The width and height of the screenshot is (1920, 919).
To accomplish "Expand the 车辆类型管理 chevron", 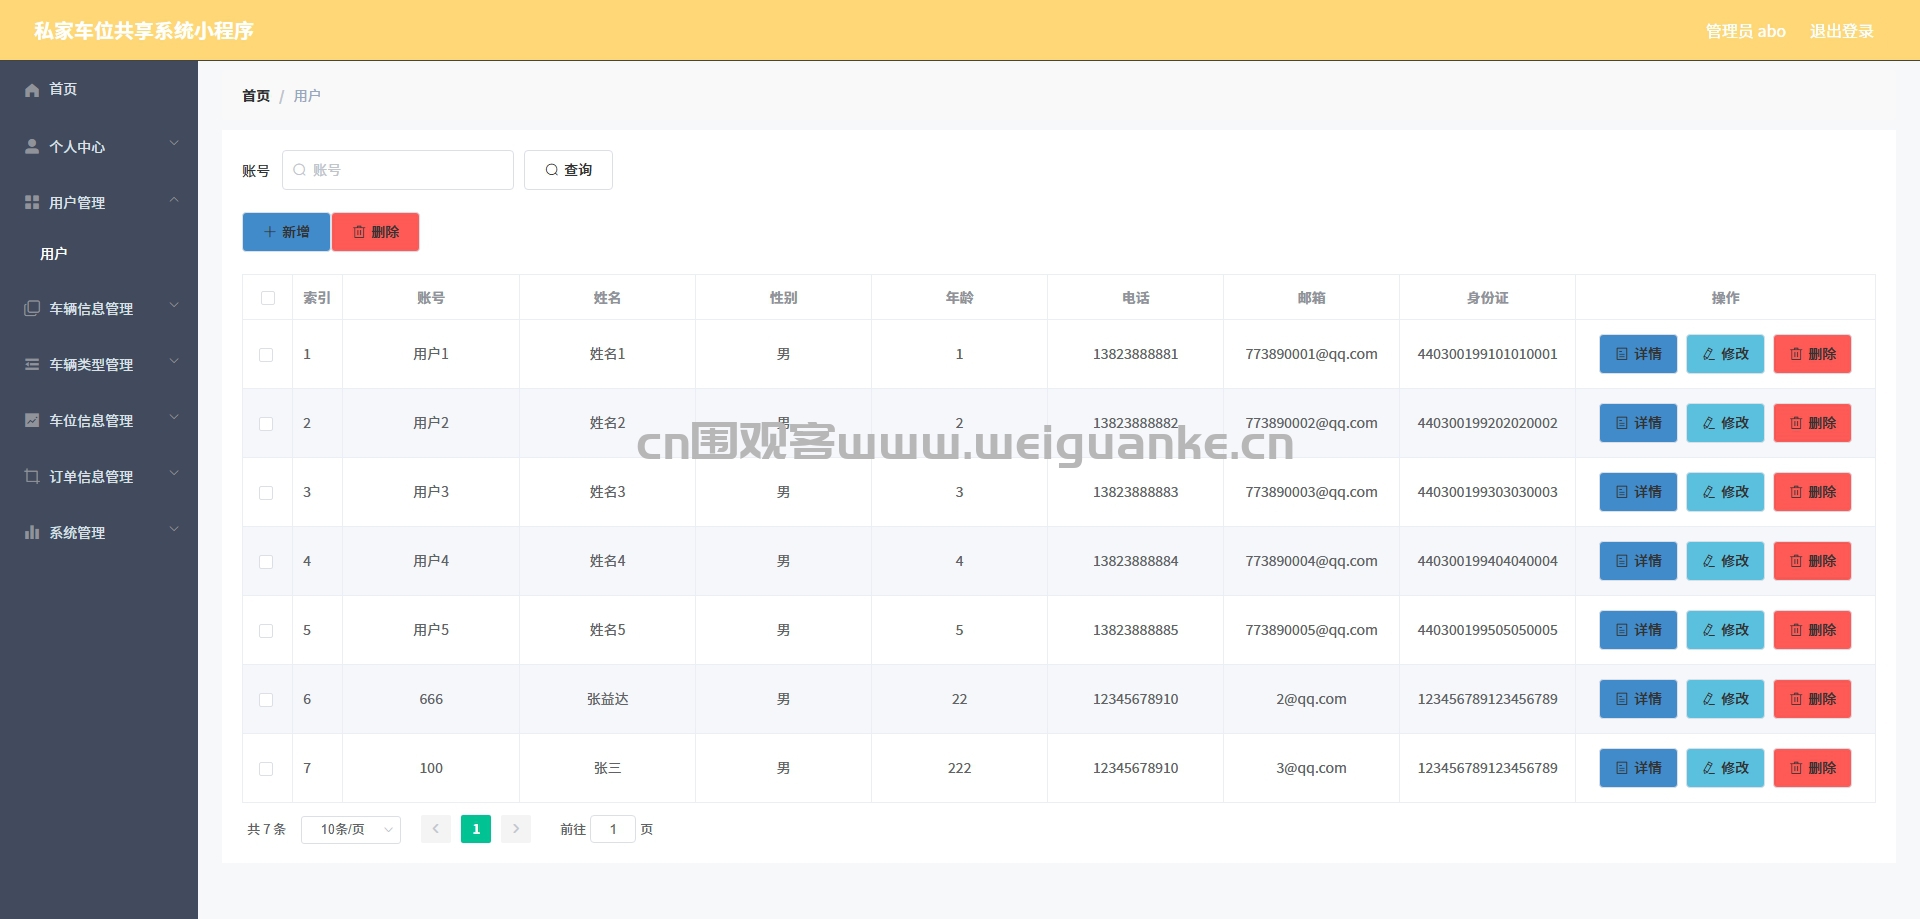I will (x=174, y=362).
